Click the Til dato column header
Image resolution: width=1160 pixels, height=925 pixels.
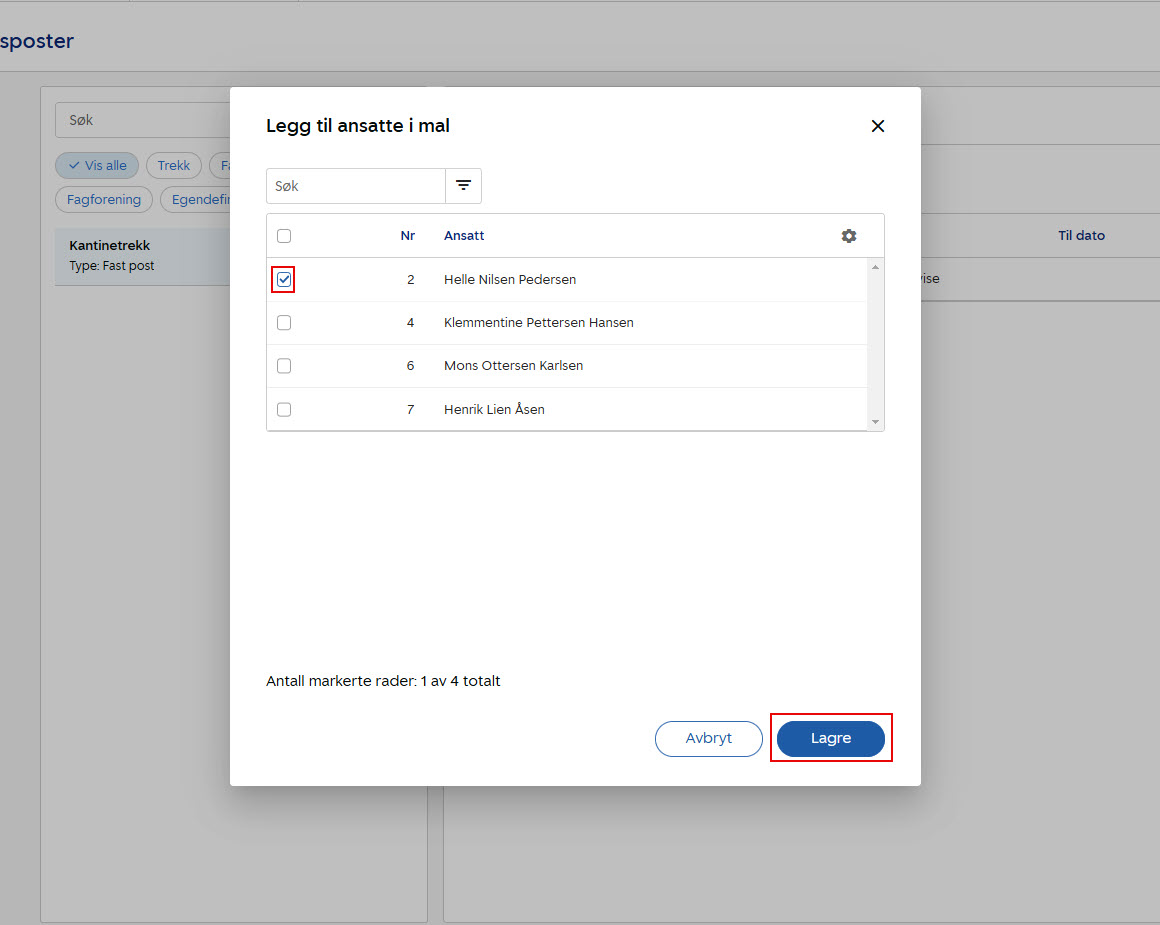tap(1081, 236)
